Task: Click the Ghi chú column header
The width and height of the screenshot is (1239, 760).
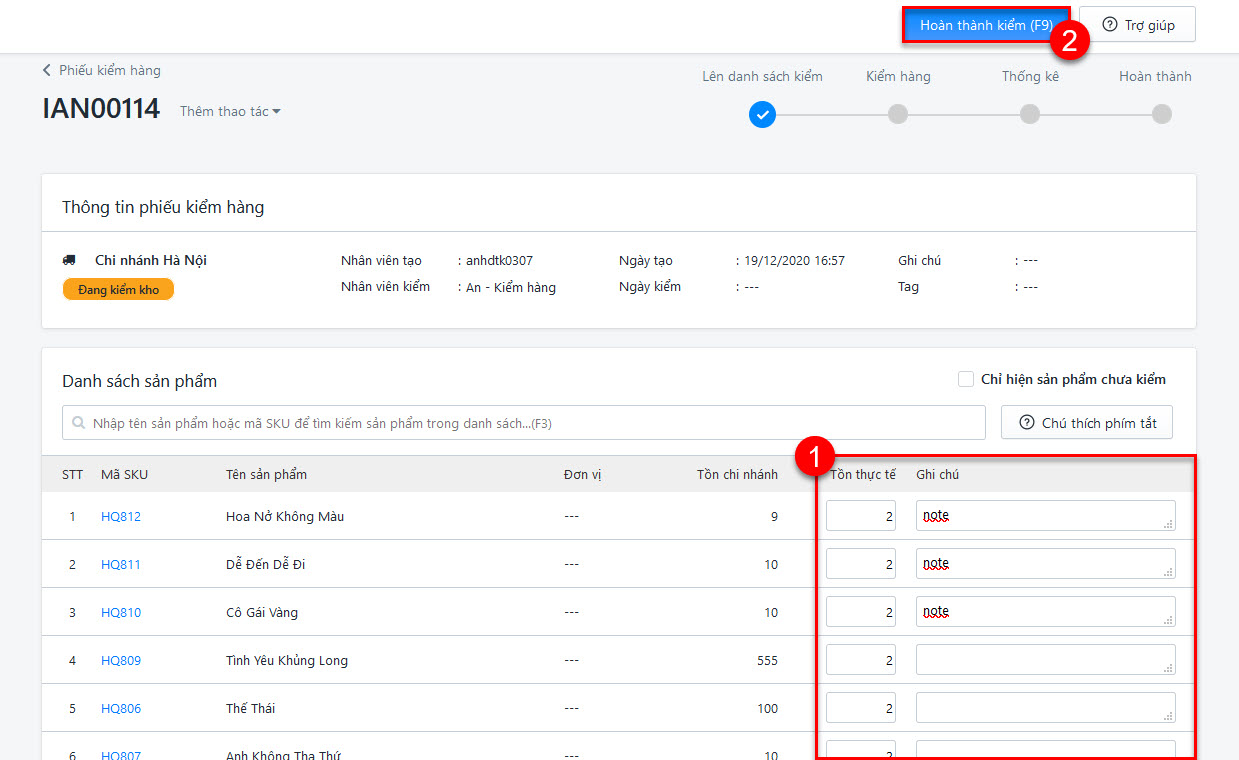Action: click(x=937, y=475)
